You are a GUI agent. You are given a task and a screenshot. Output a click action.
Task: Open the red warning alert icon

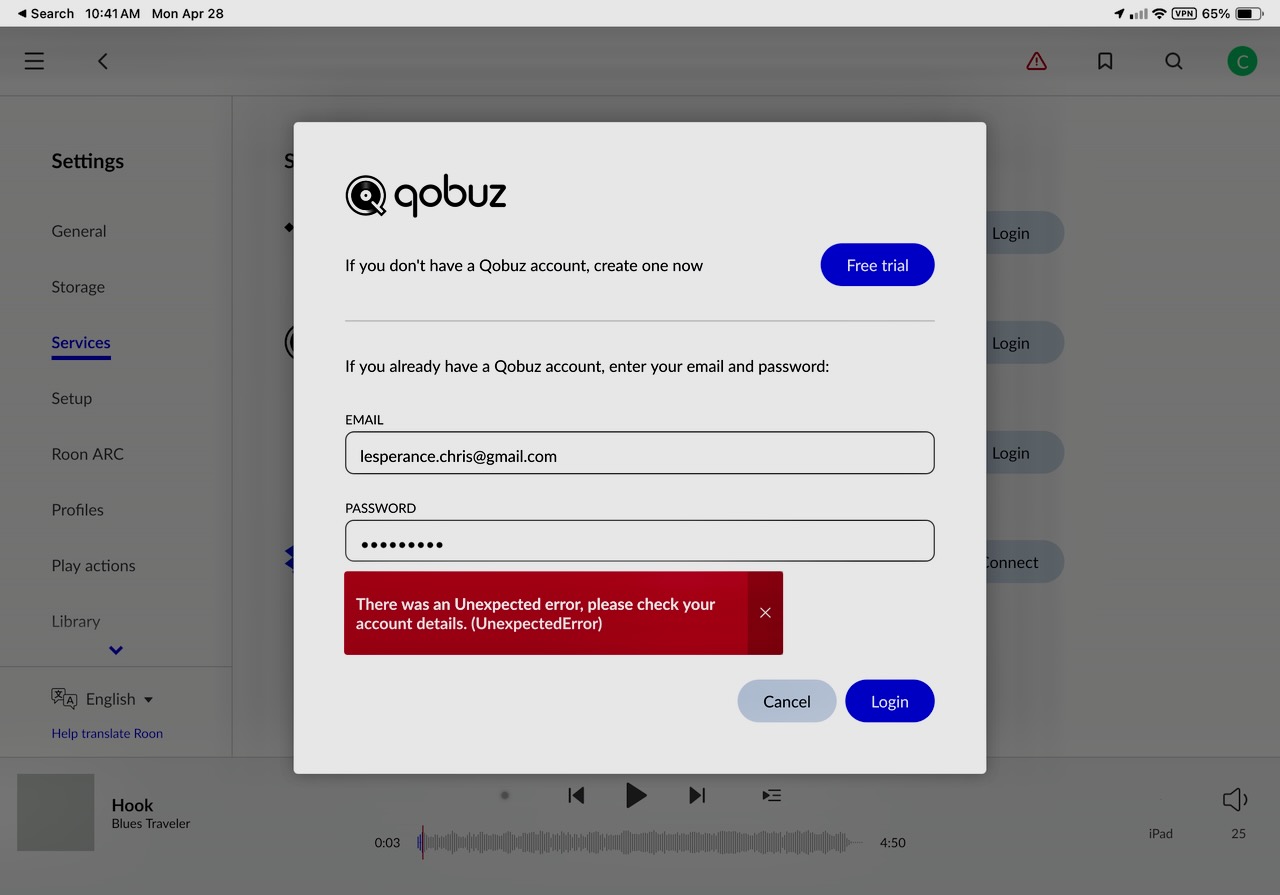(1036, 61)
